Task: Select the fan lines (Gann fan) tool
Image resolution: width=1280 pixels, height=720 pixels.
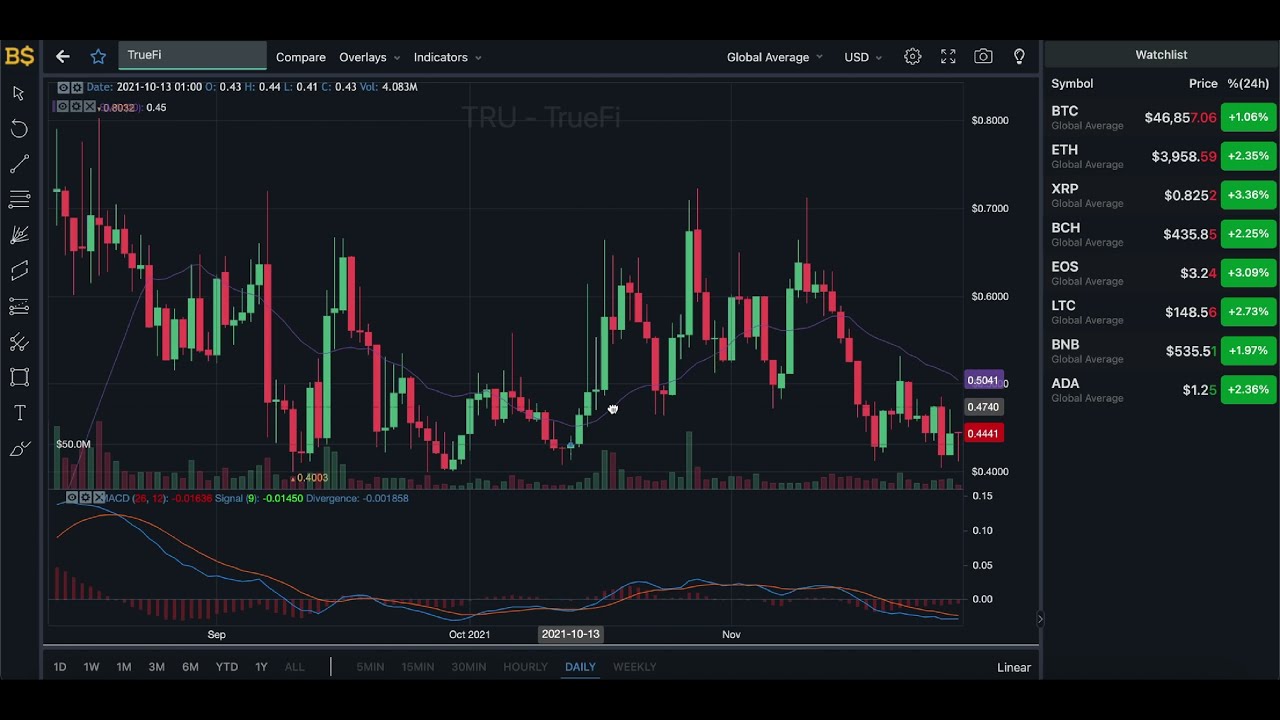Action: click(19, 235)
